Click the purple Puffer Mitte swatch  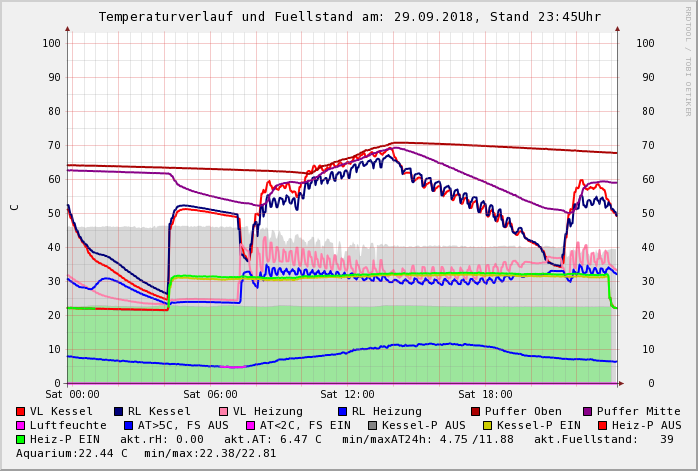[x=588, y=411]
